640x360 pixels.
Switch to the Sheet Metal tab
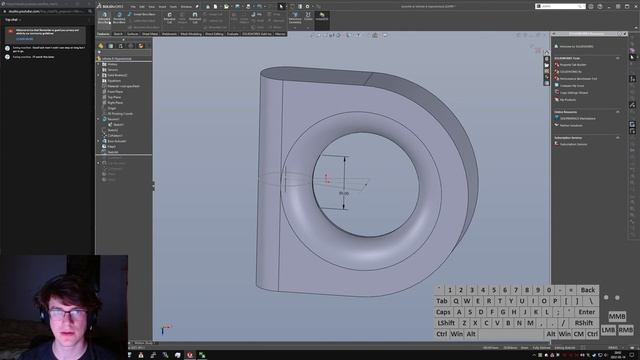coord(150,34)
